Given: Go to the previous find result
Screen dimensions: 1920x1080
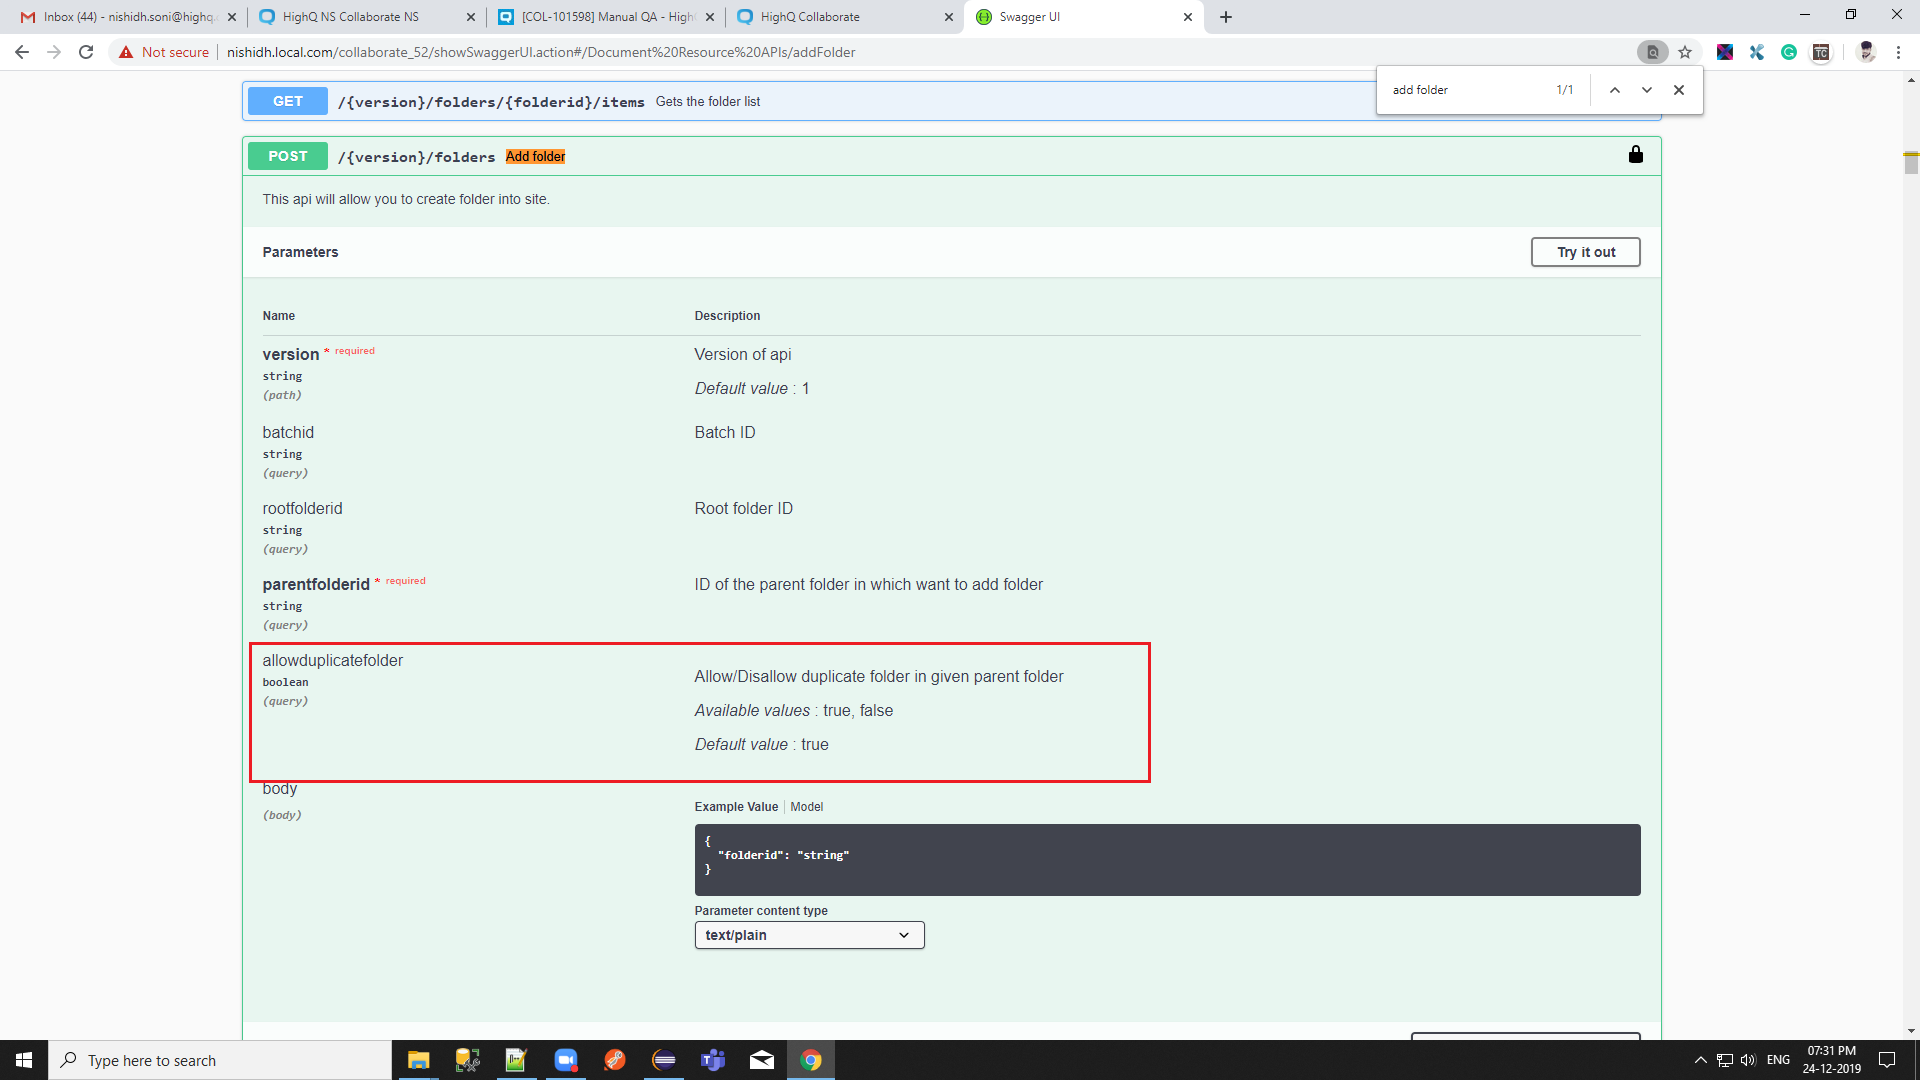Looking at the screenshot, I should point(1614,90).
